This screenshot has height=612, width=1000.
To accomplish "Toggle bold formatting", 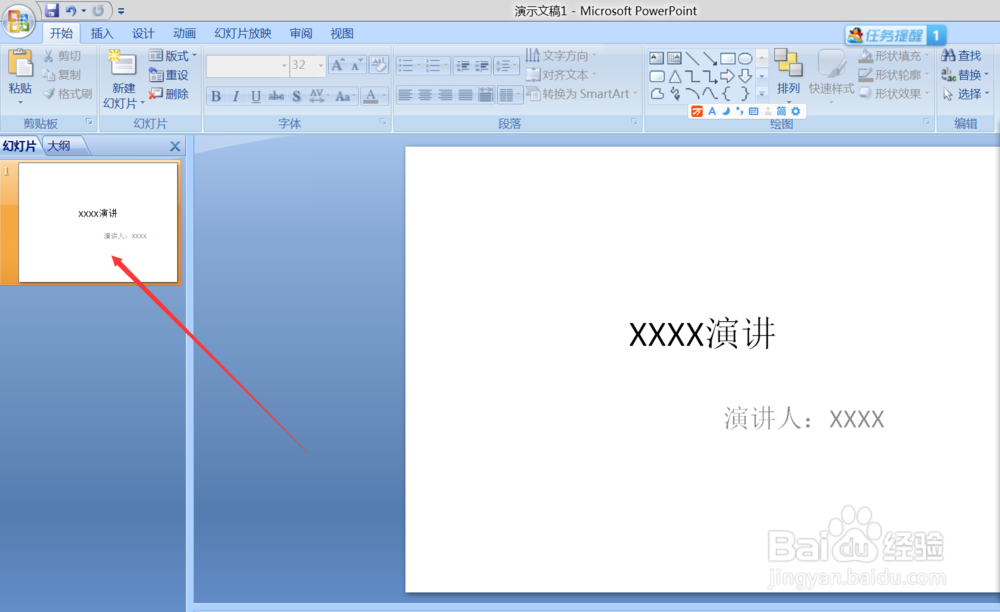I will [215, 94].
